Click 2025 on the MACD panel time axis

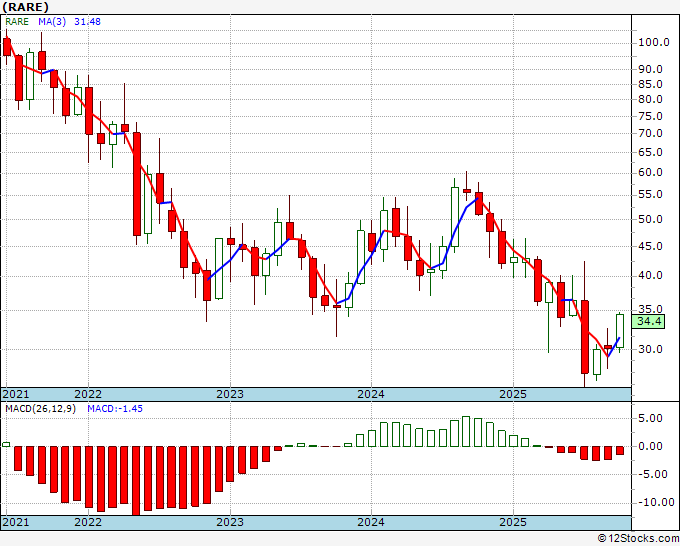[513, 522]
